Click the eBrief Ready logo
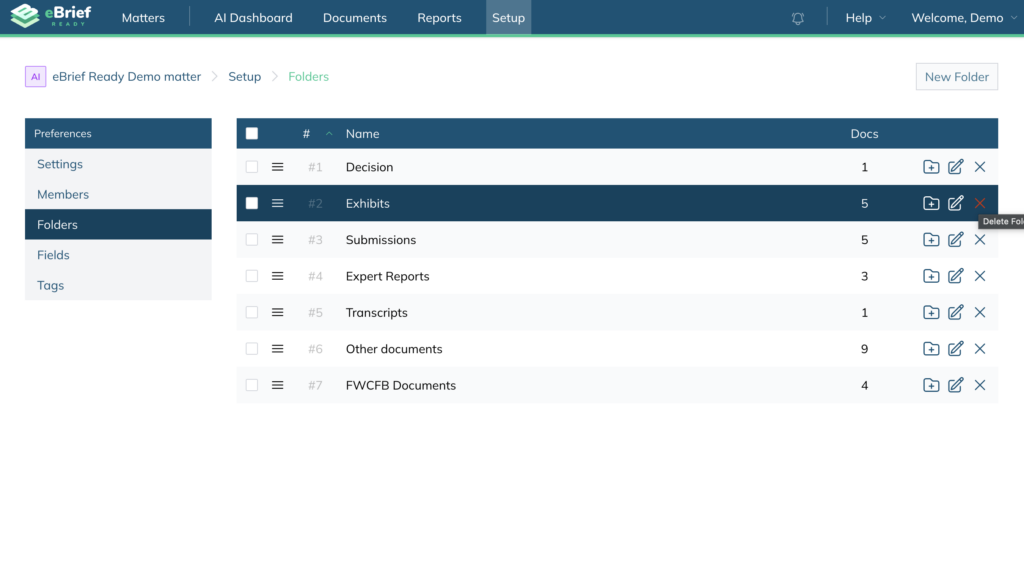 51,16
